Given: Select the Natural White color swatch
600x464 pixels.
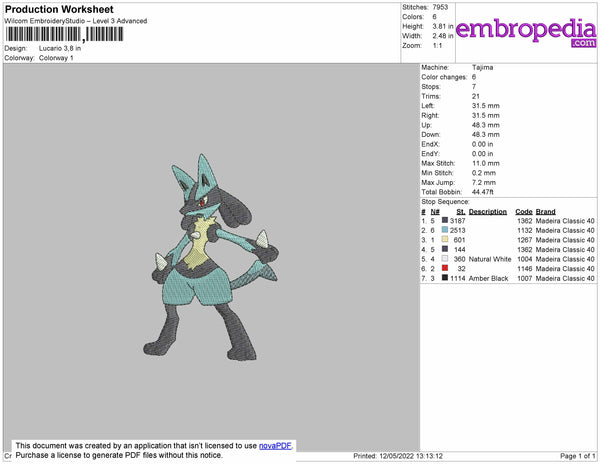Looking at the screenshot, I should tap(445, 259).
